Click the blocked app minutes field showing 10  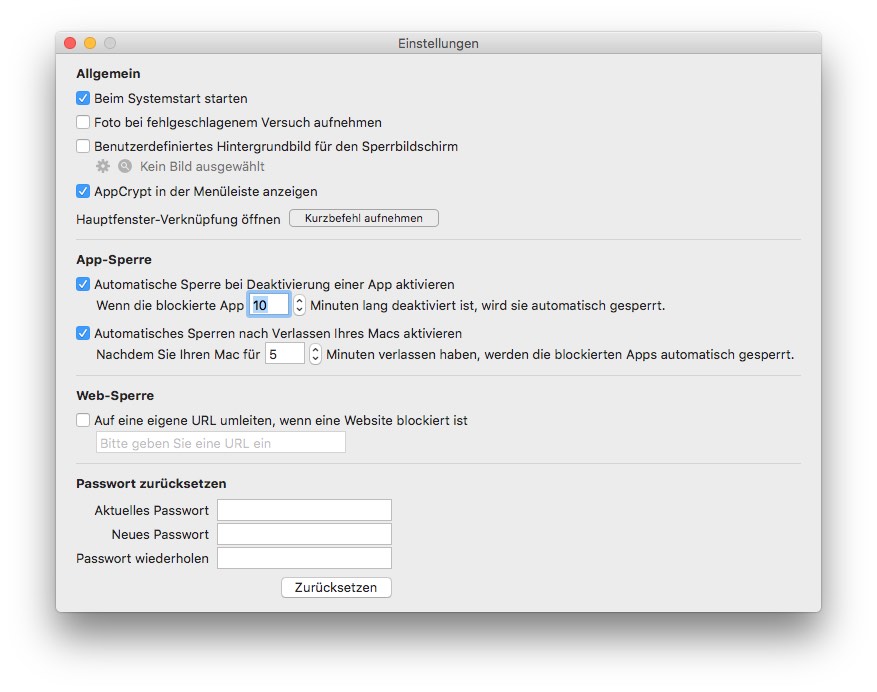(268, 305)
